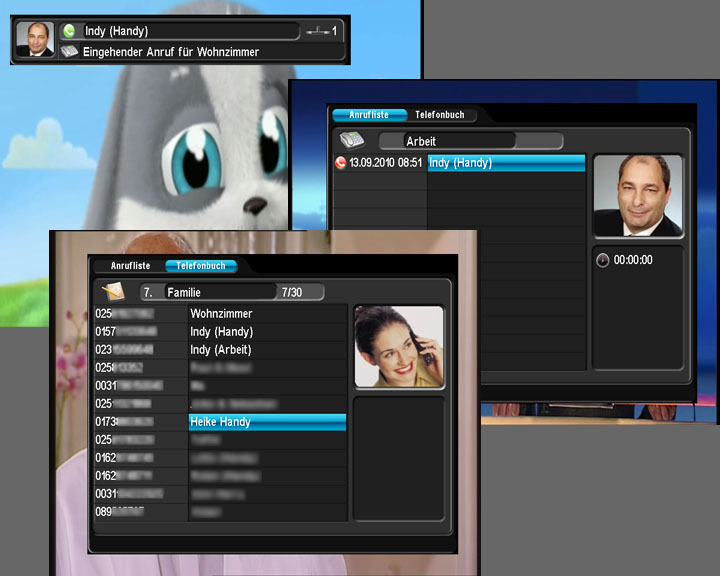Select the highlighted Heike Handy contact
Viewport: 720px width, 576px height.
(267, 422)
